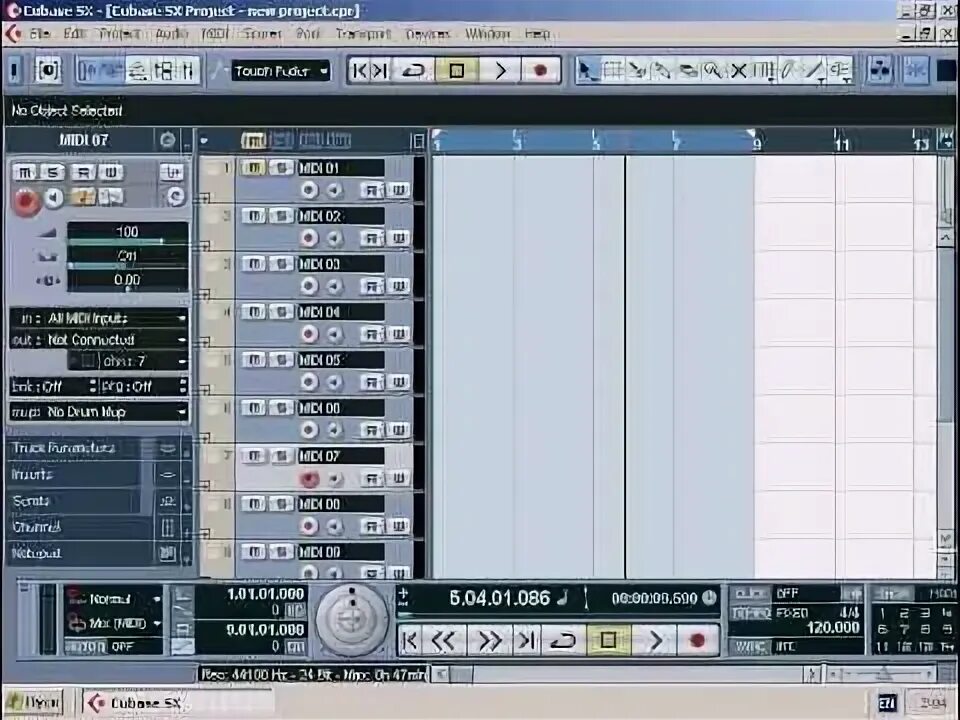
Task: Disable record-enable on MIDI 07 track
Action: tap(310, 479)
